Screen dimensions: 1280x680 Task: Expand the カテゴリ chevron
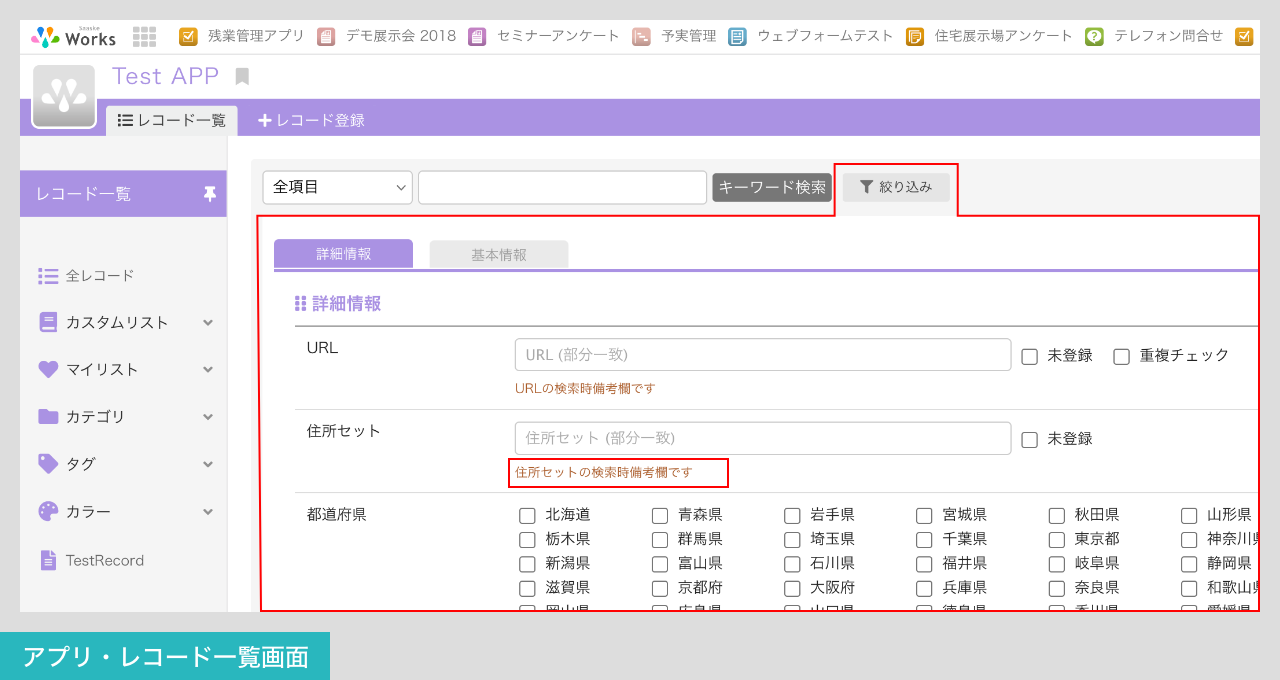(208, 416)
